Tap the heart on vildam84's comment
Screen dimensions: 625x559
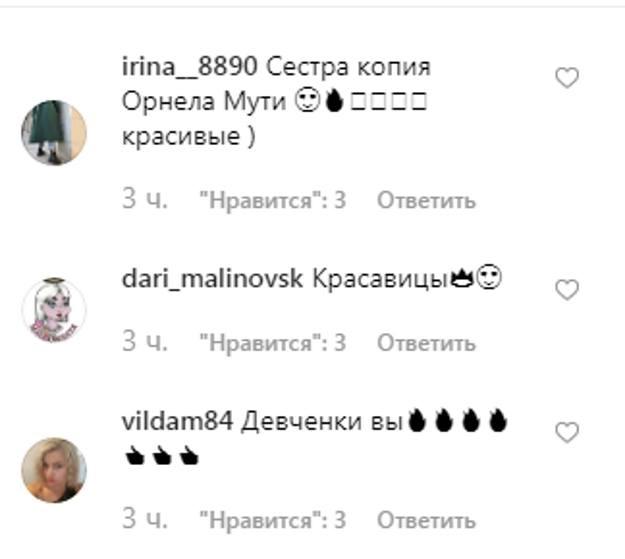pos(567,432)
